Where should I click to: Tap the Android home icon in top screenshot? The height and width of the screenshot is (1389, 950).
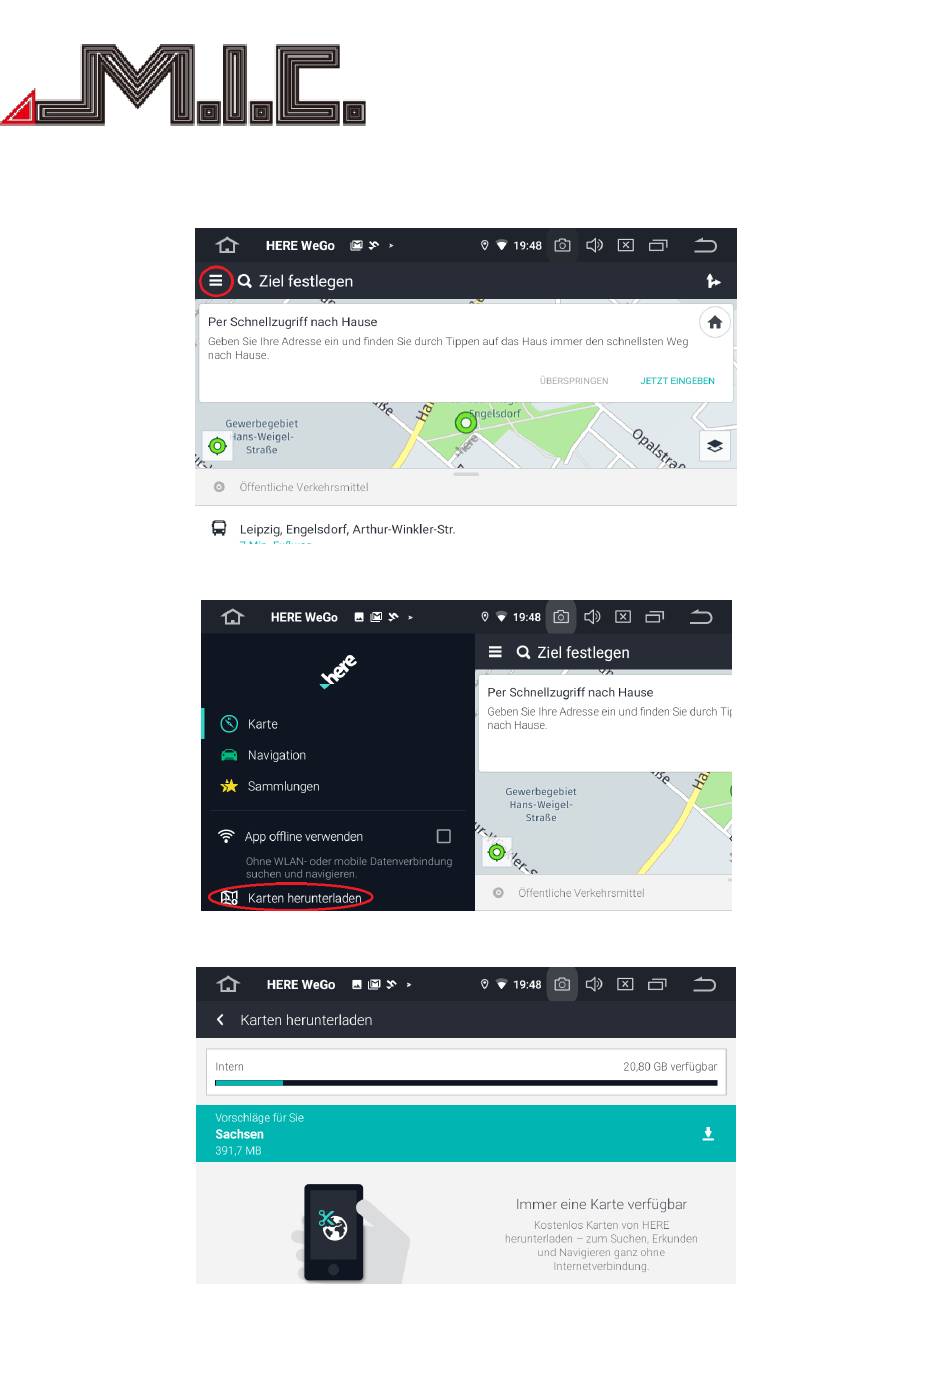click(x=227, y=245)
